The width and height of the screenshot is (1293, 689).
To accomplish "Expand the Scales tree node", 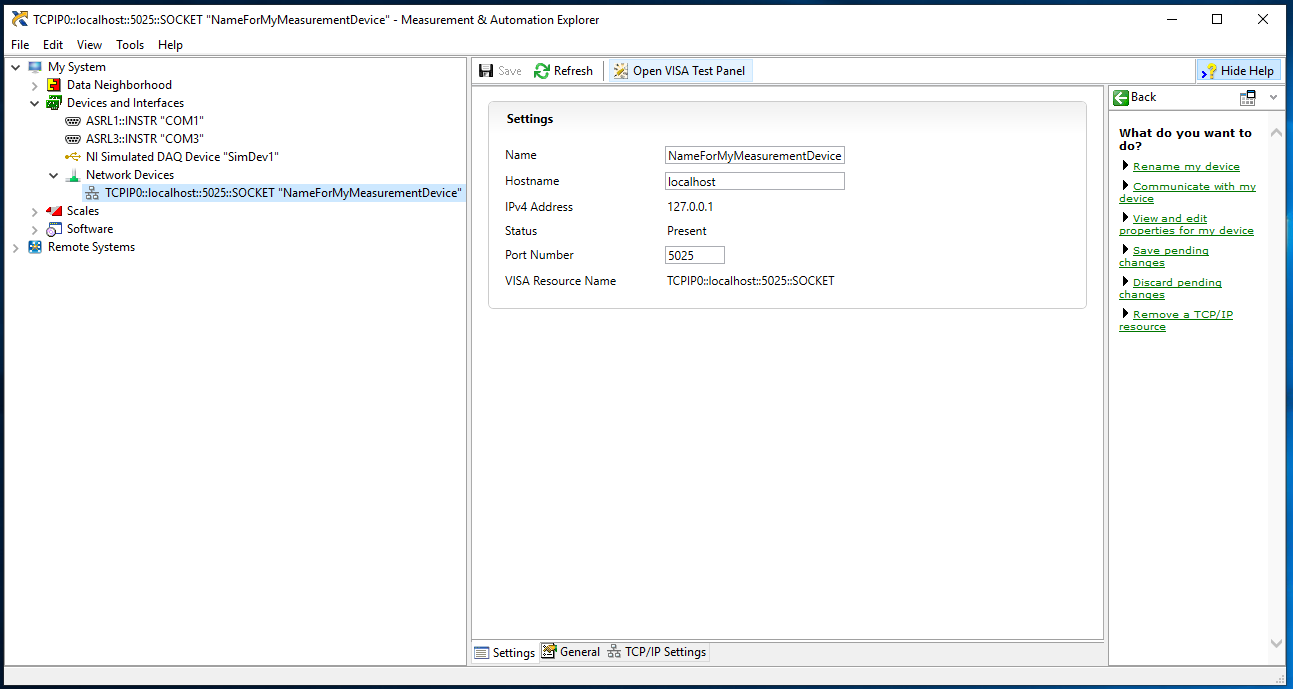I will [35, 211].
